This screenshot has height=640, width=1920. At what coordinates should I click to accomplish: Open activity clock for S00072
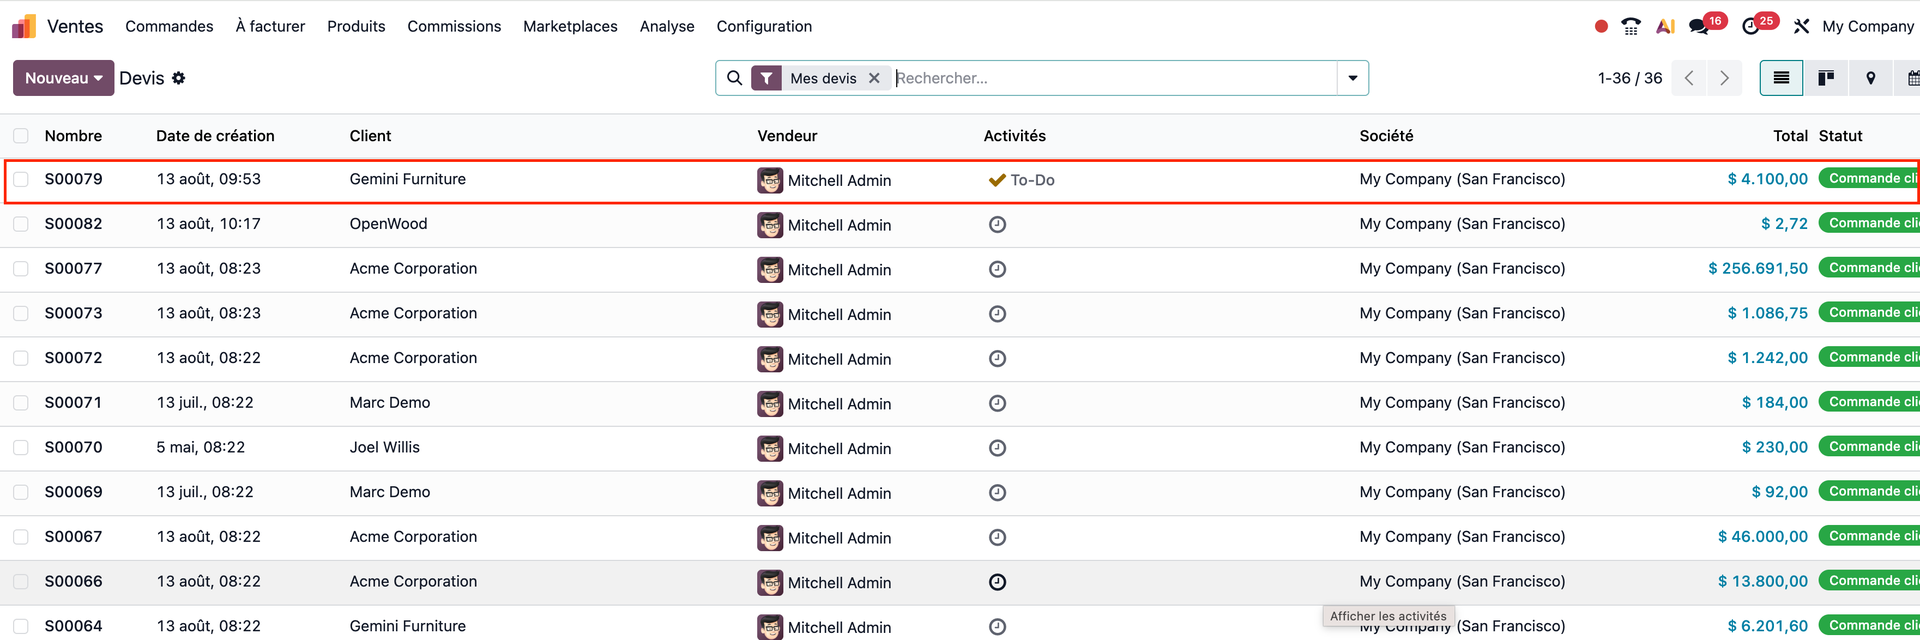997,359
